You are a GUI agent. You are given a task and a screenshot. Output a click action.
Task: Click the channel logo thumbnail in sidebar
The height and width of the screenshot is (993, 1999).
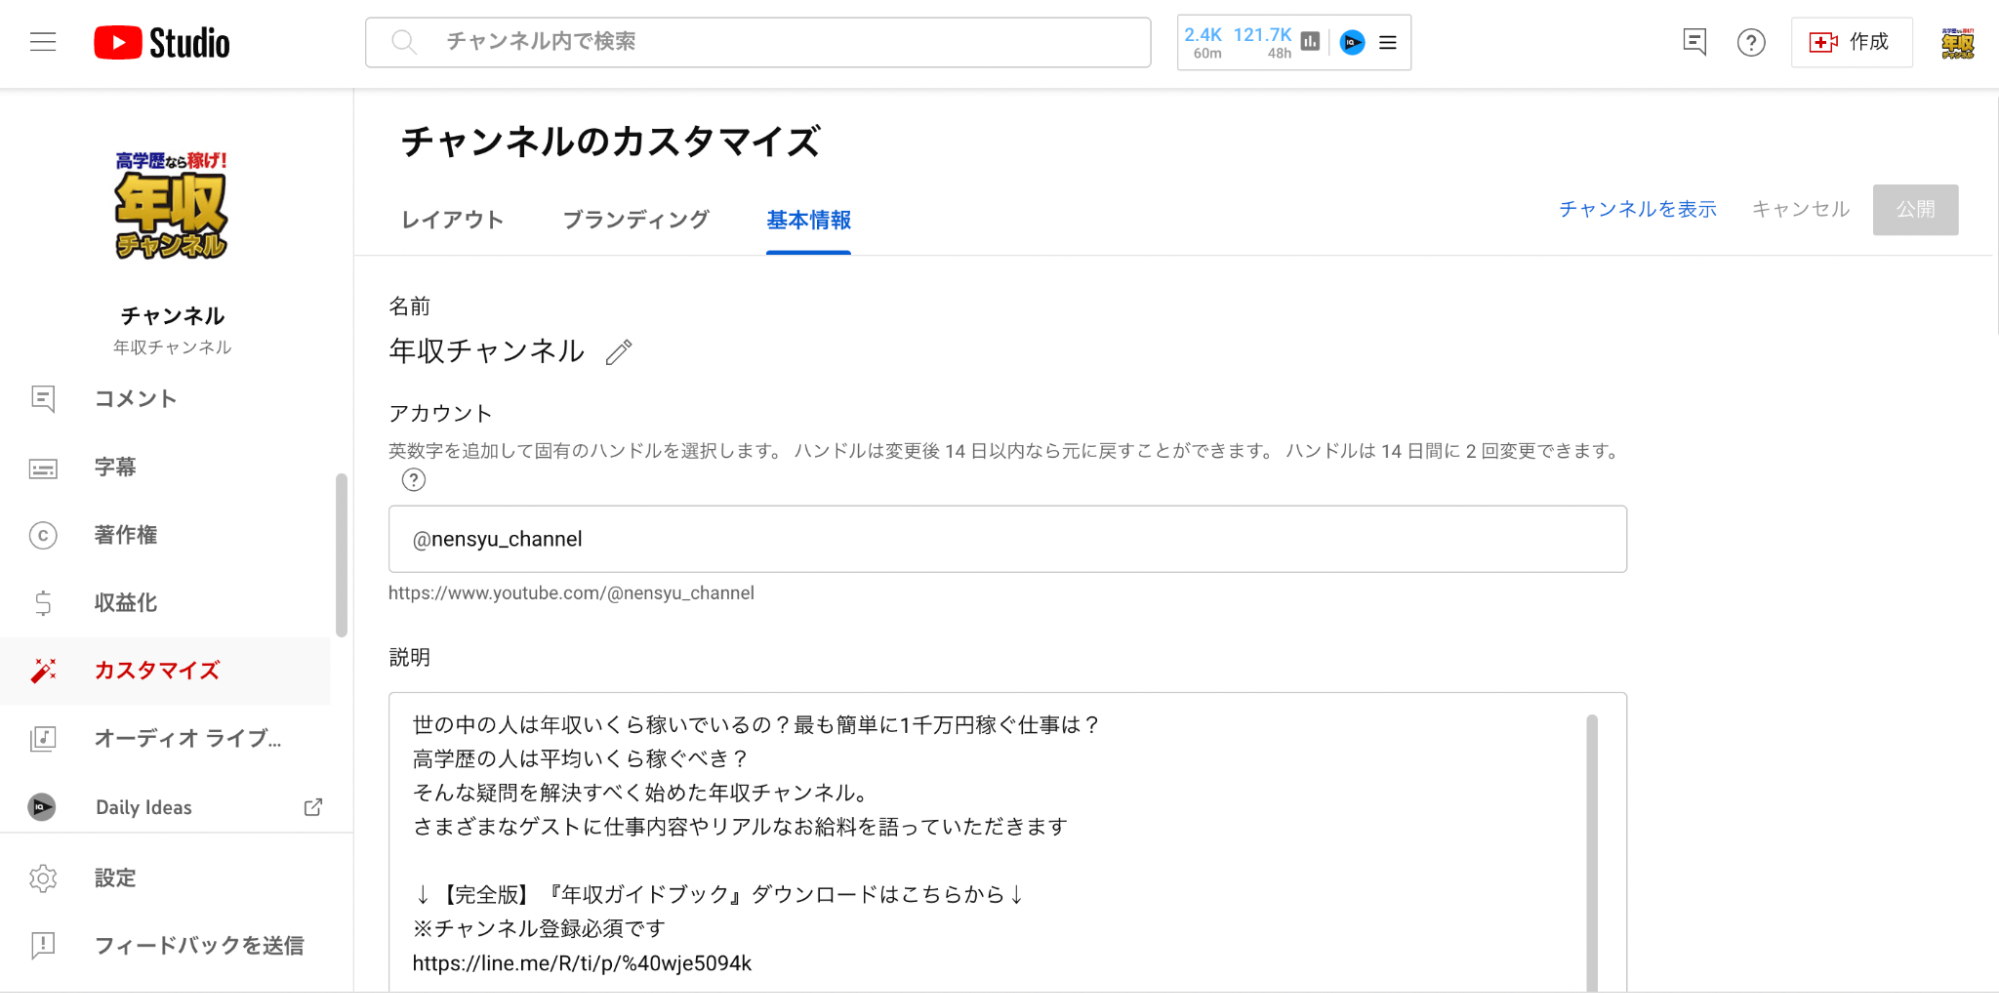172,205
